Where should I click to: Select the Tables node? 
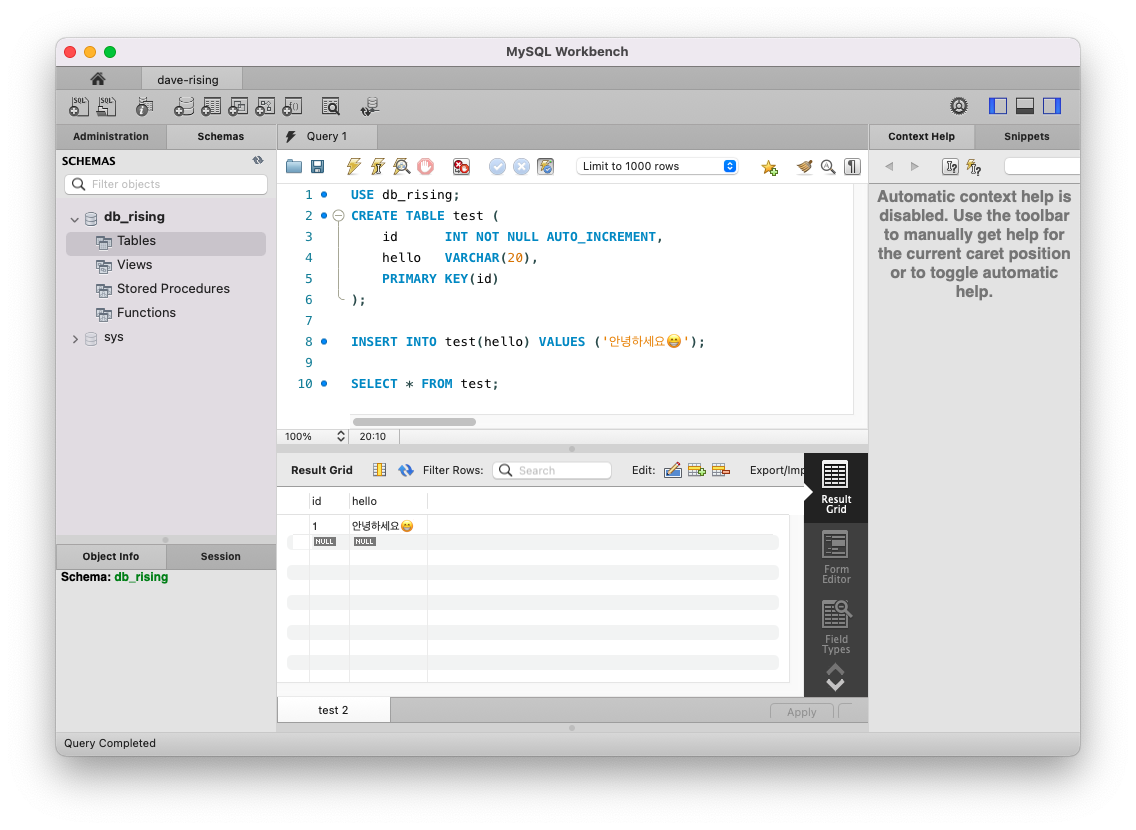166,241
